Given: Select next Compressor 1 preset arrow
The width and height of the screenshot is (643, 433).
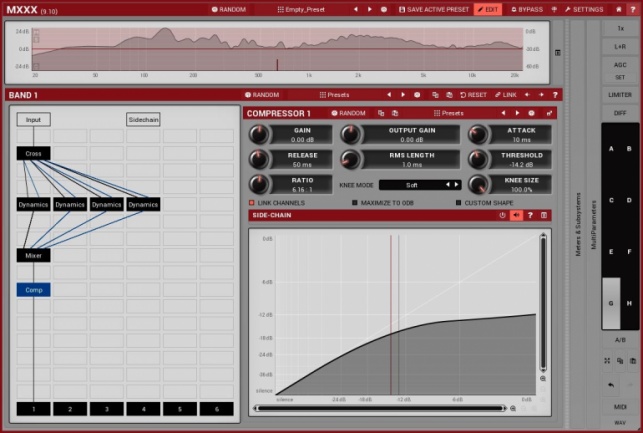Looking at the screenshot, I should click(517, 113).
